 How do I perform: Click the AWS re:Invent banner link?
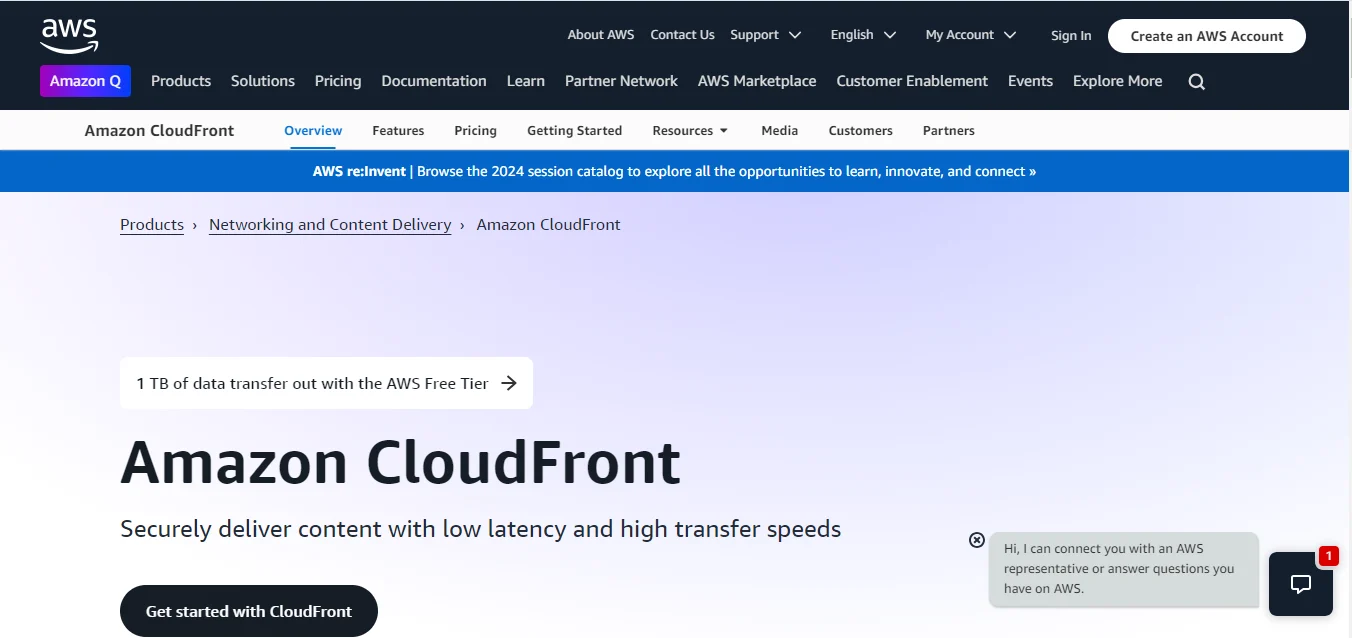675,171
